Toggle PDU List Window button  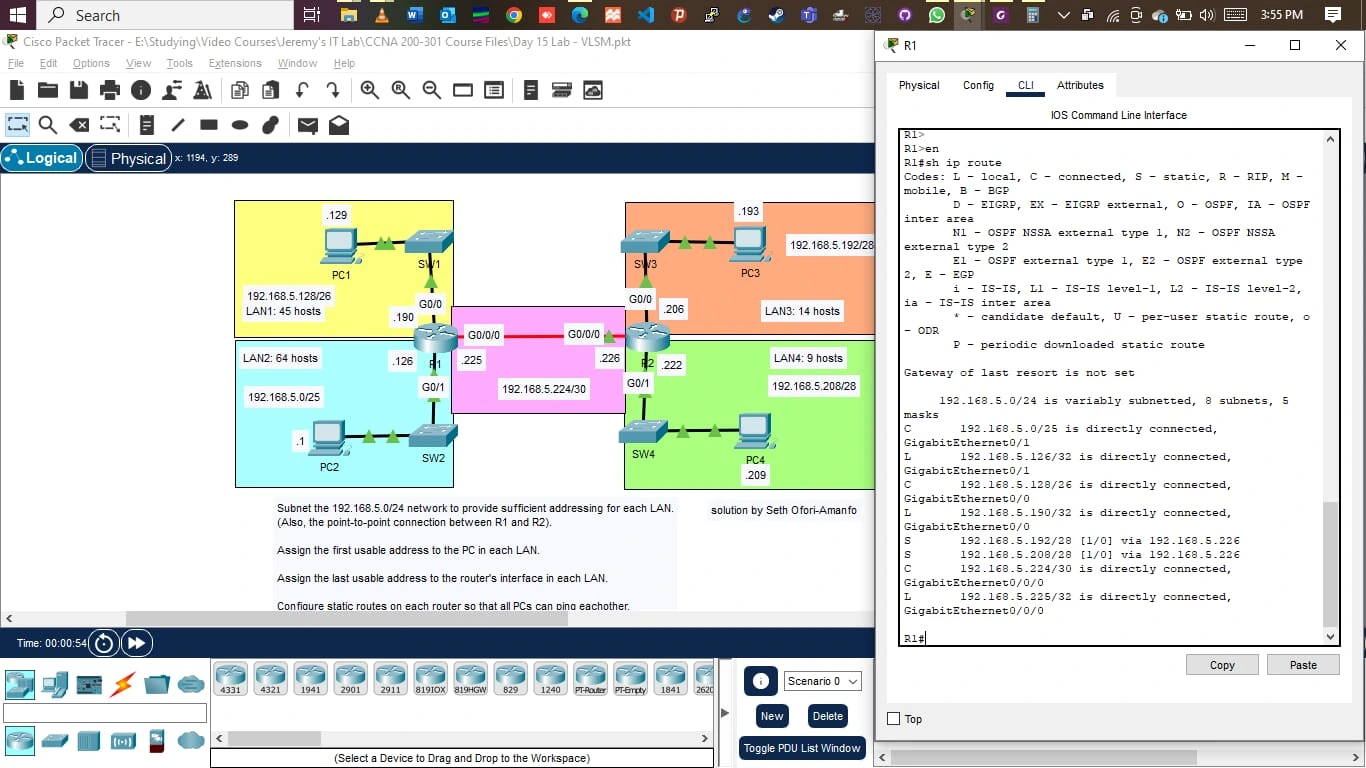[x=802, y=748]
